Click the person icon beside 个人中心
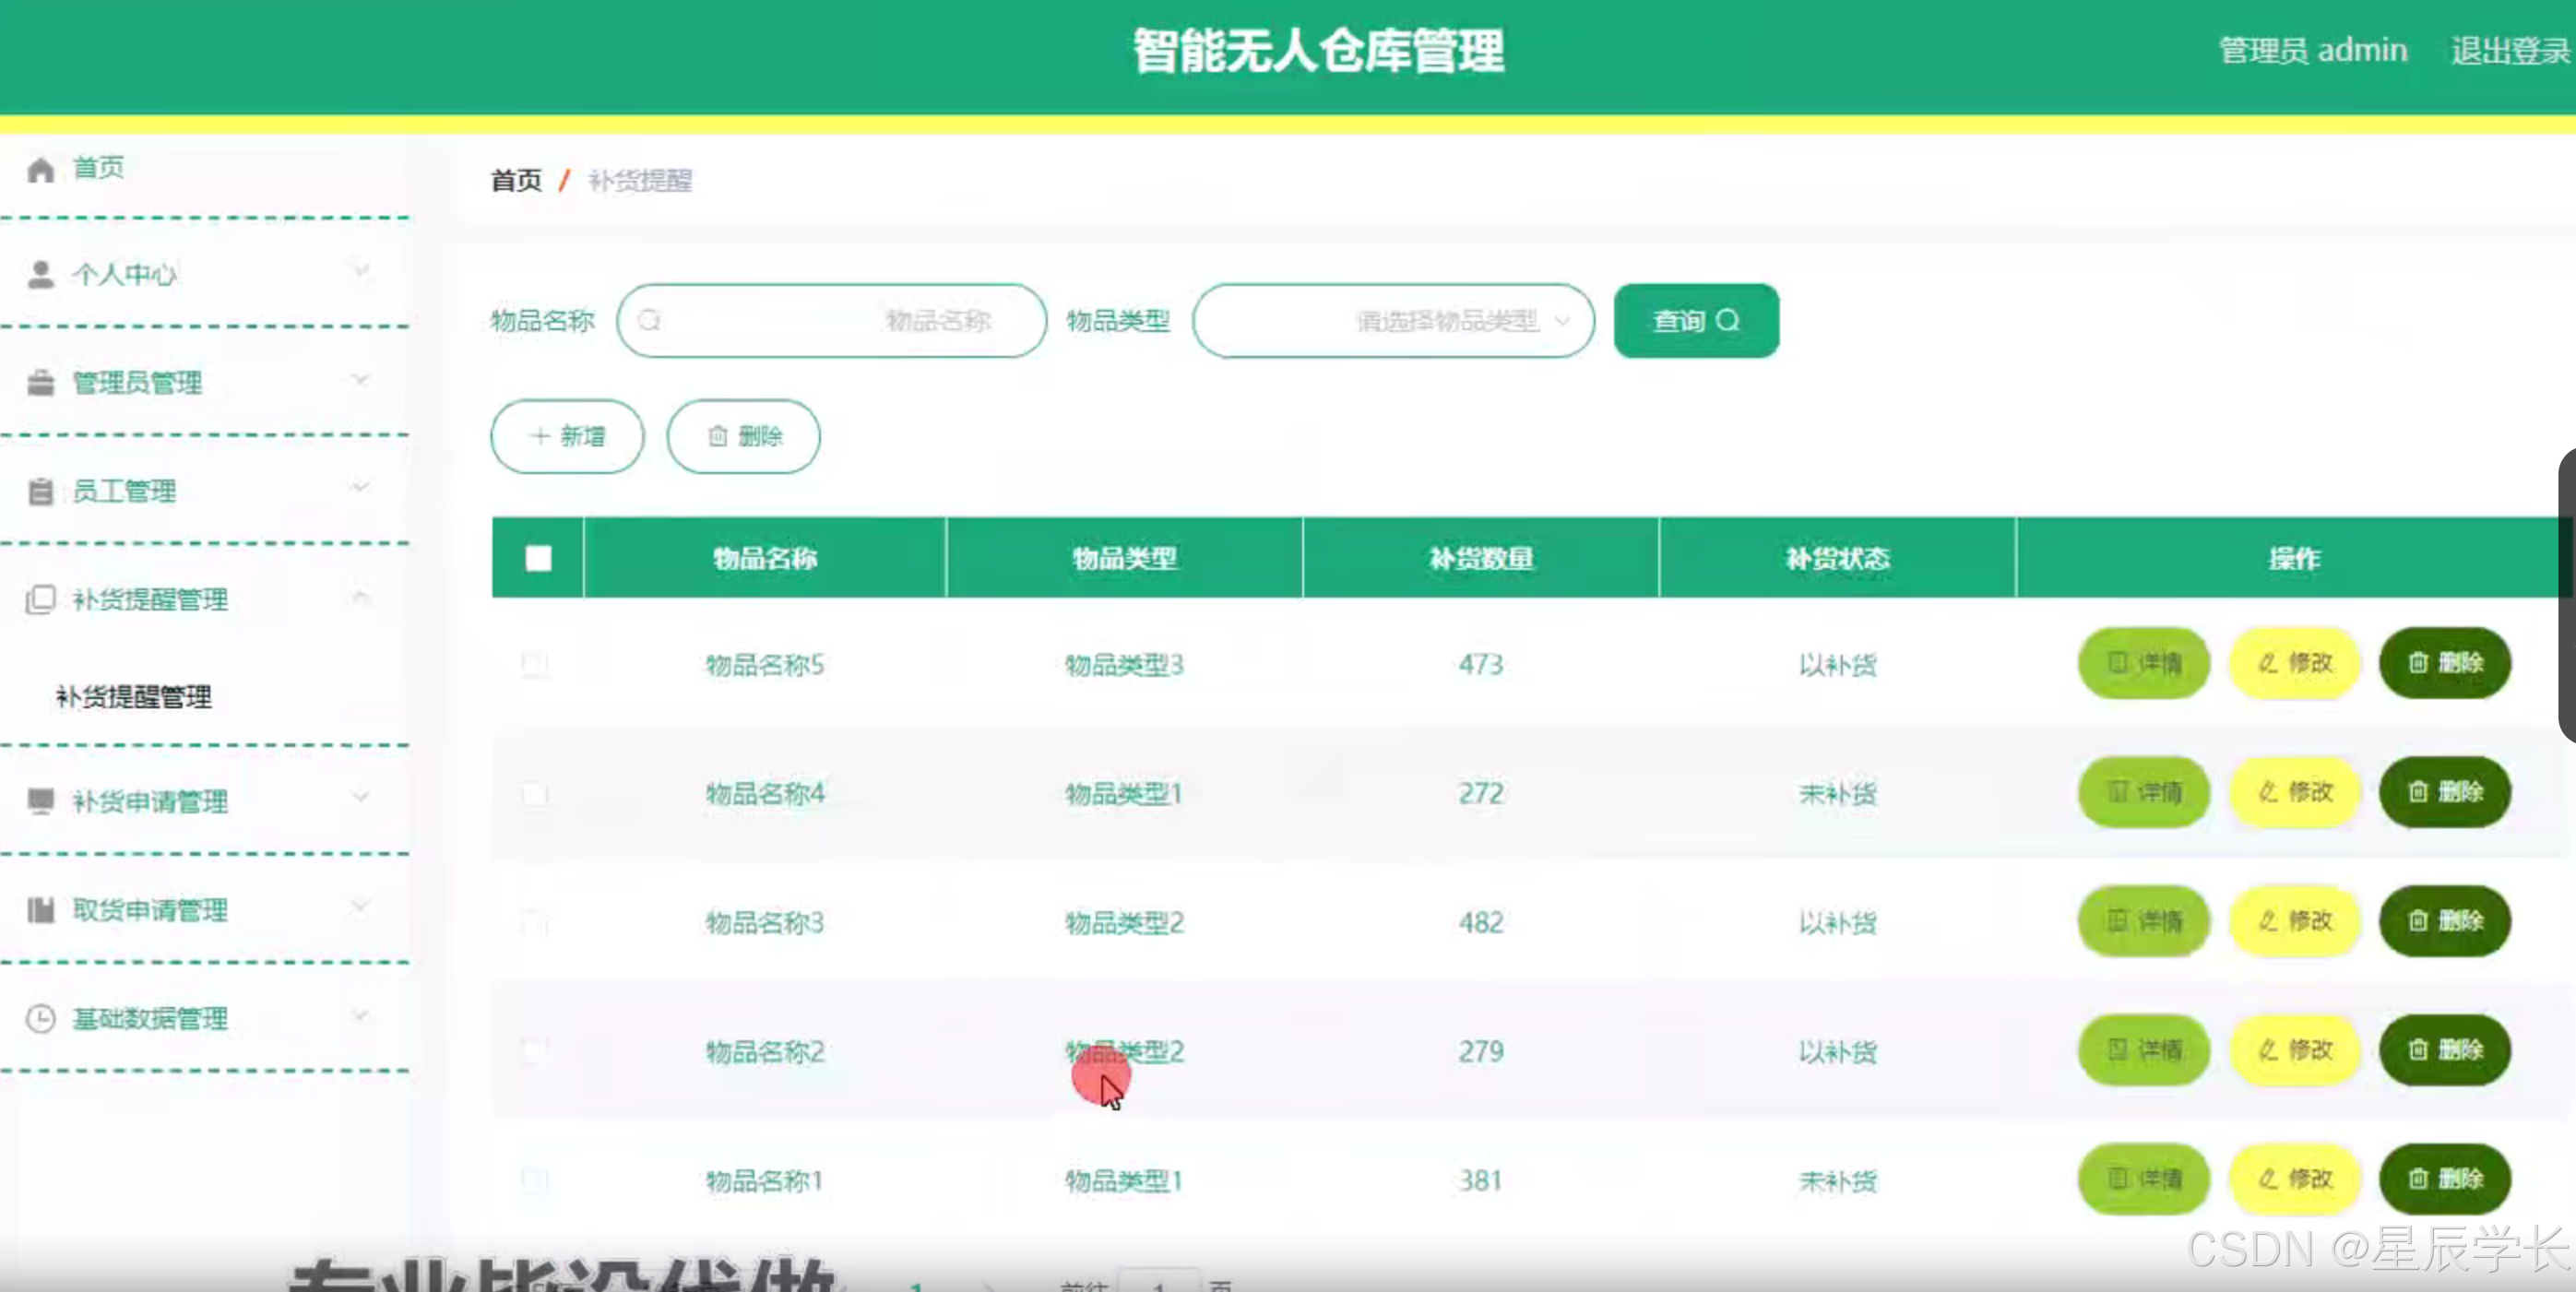The height and width of the screenshot is (1292, 2576). (40, 274)
